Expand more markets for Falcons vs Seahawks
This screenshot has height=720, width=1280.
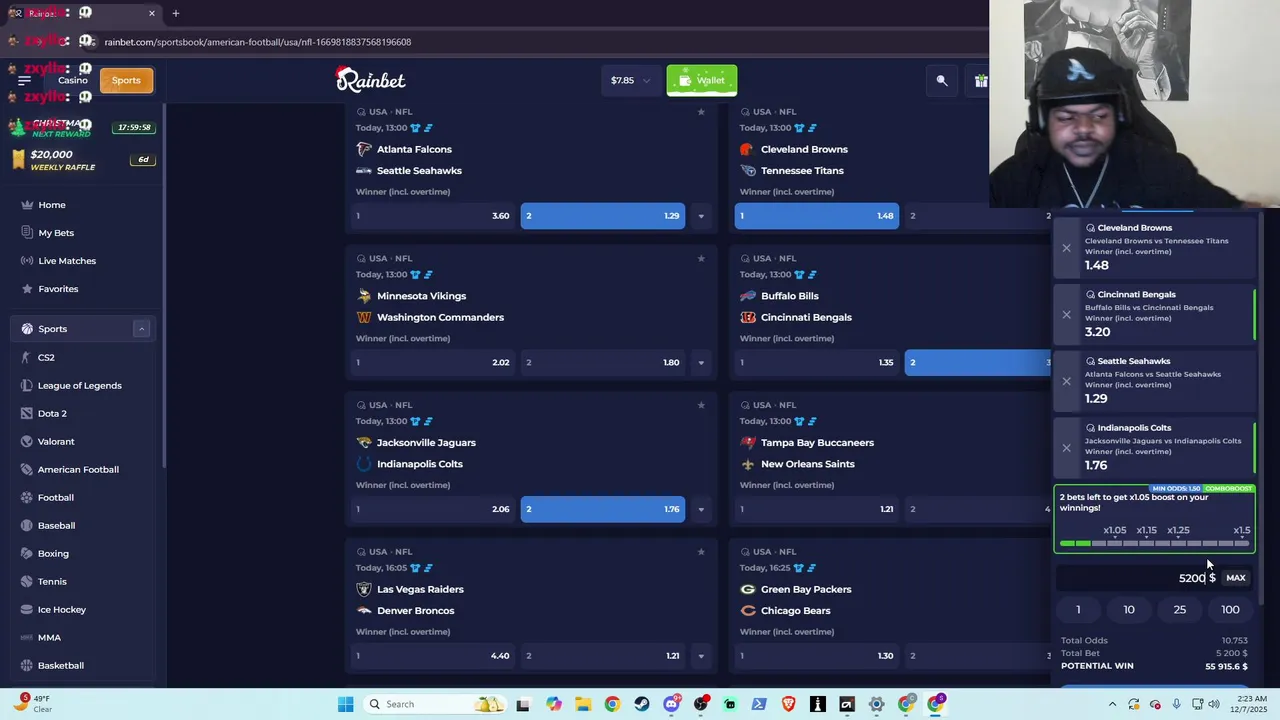click(701, 216)
